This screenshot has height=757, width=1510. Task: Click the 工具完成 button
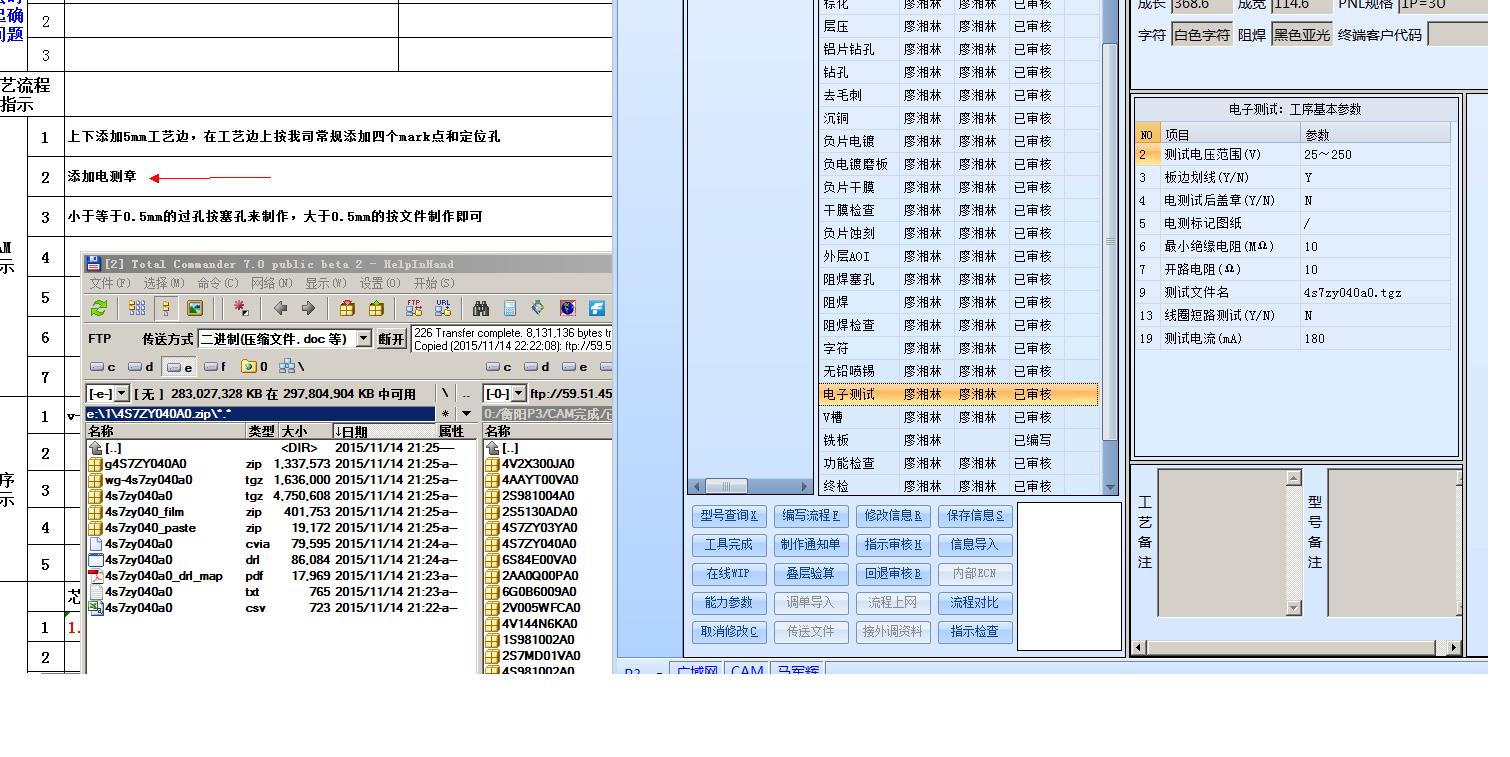point(729,545)
